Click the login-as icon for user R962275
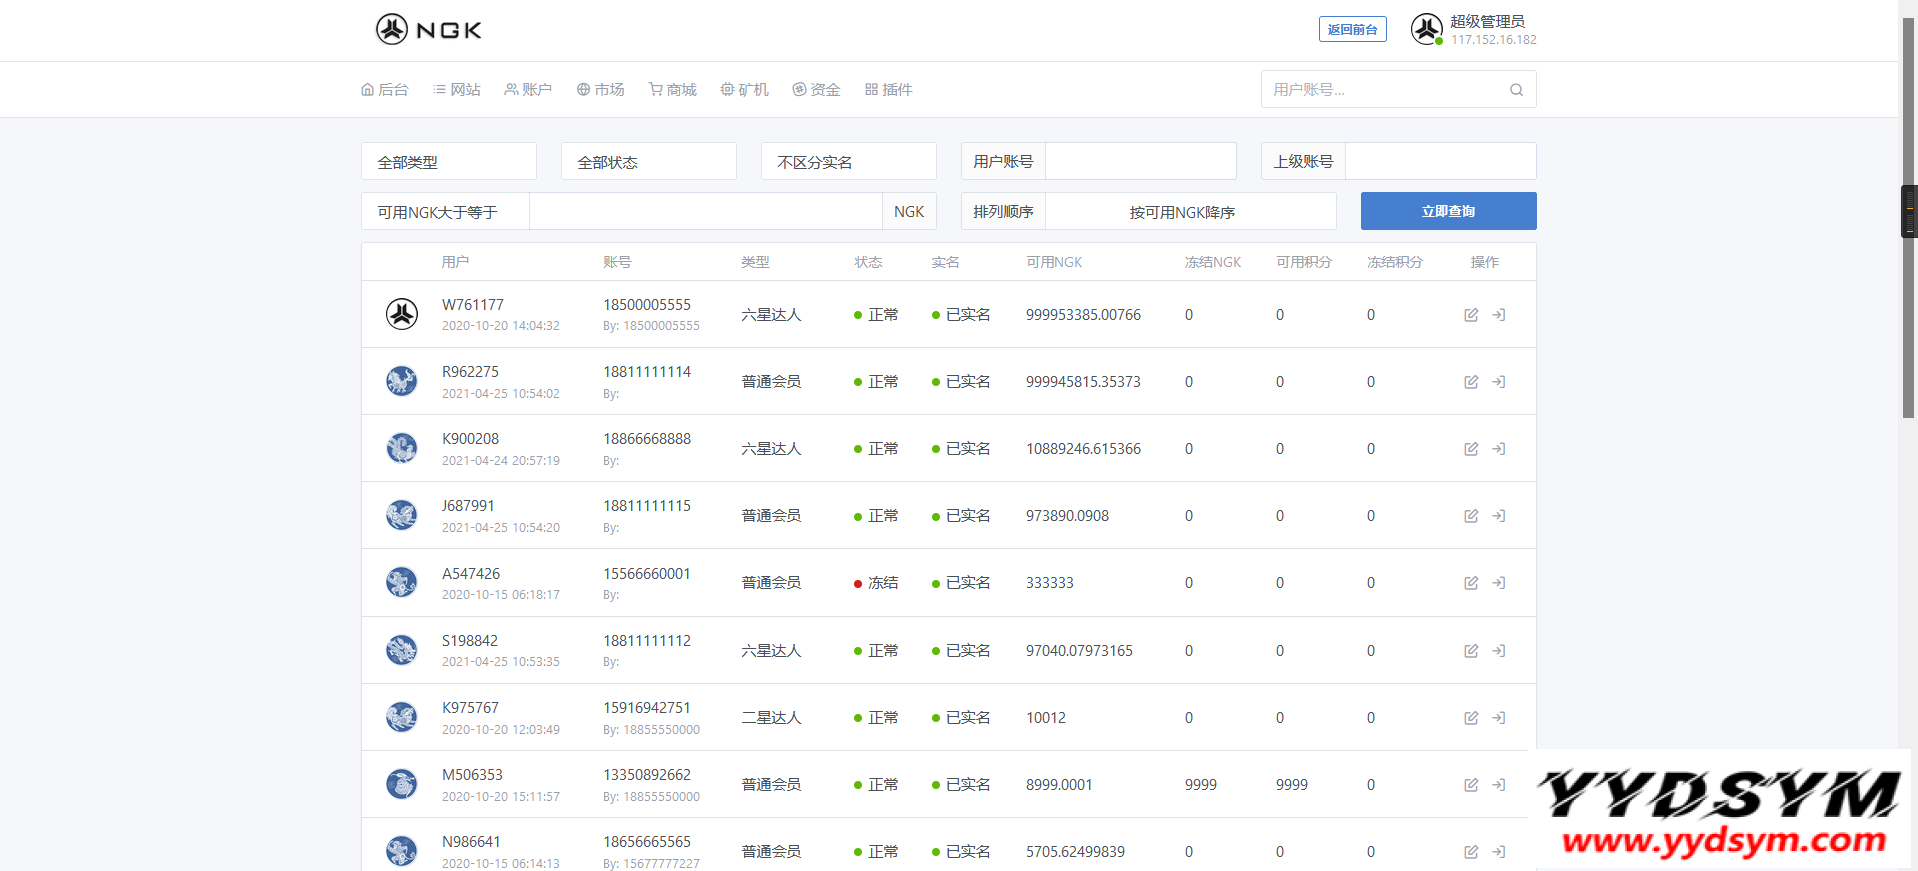Image resolution: width=1918 pixels, height=871 pixels. click(1498, 382)
